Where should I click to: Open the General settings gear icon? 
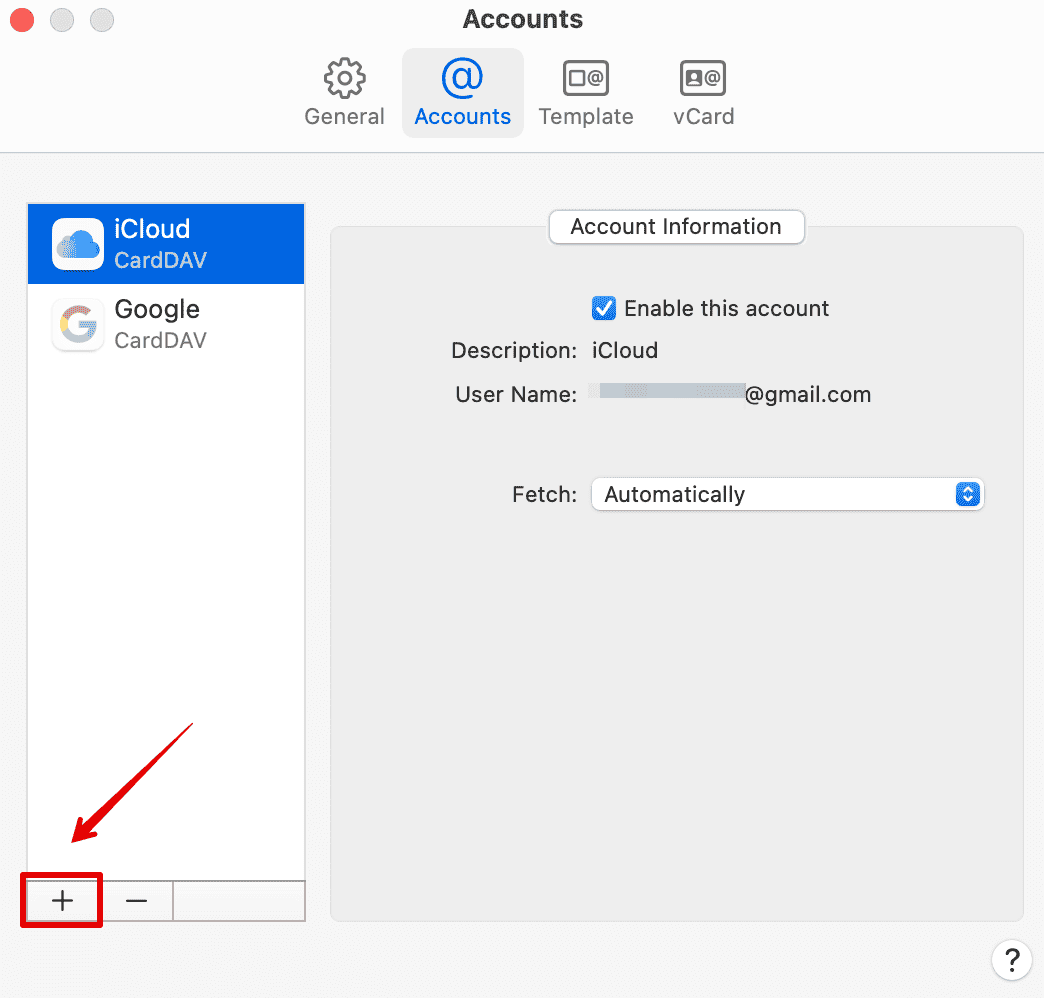point(344,78)
